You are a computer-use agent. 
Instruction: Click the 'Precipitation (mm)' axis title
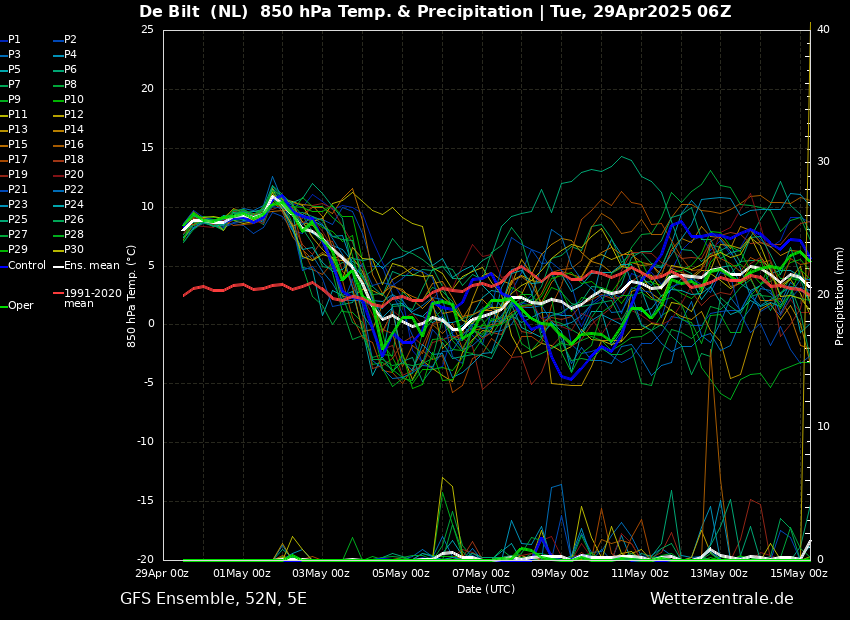click(x=839, y=296)
